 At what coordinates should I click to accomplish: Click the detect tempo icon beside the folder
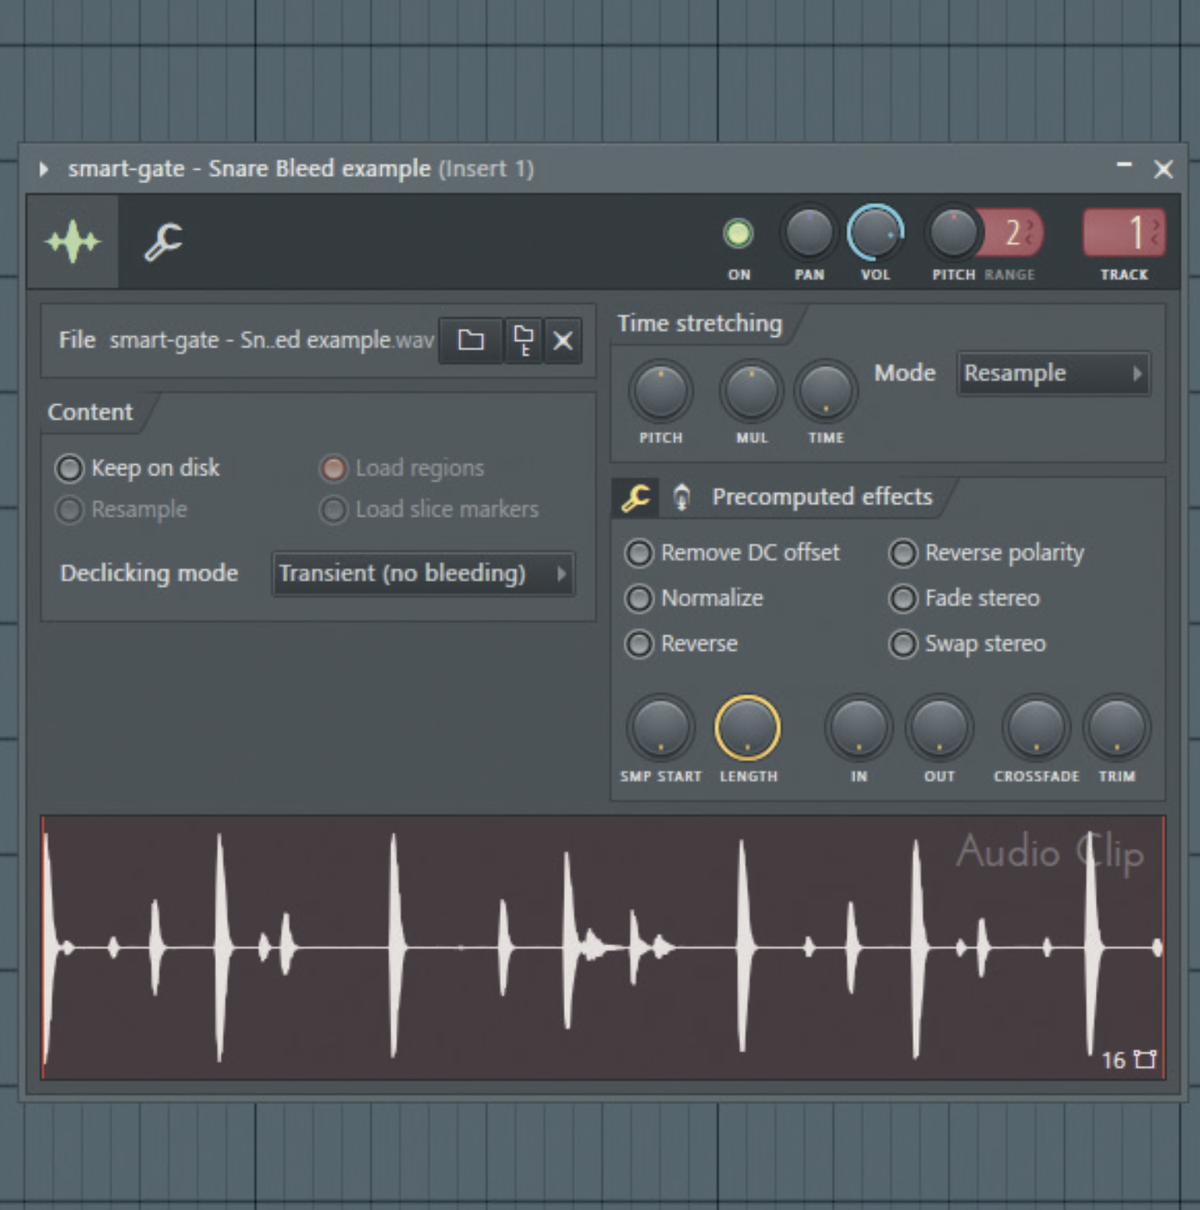[x=523, y=341]
